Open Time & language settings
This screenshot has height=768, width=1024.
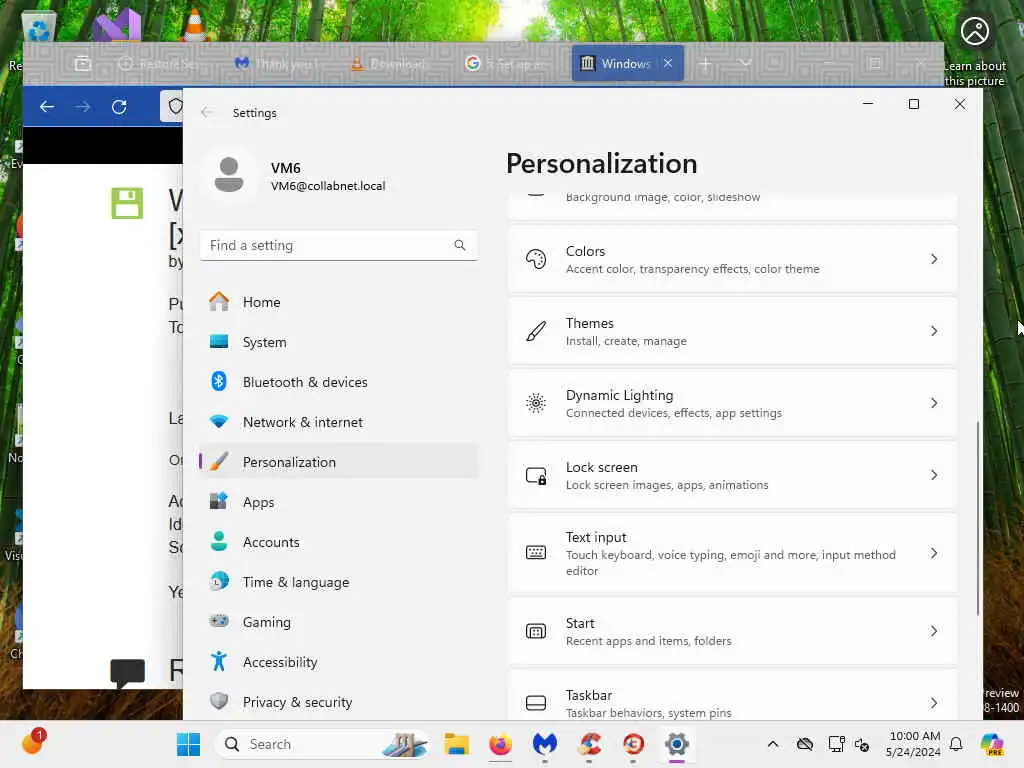(x=338, y=582)
